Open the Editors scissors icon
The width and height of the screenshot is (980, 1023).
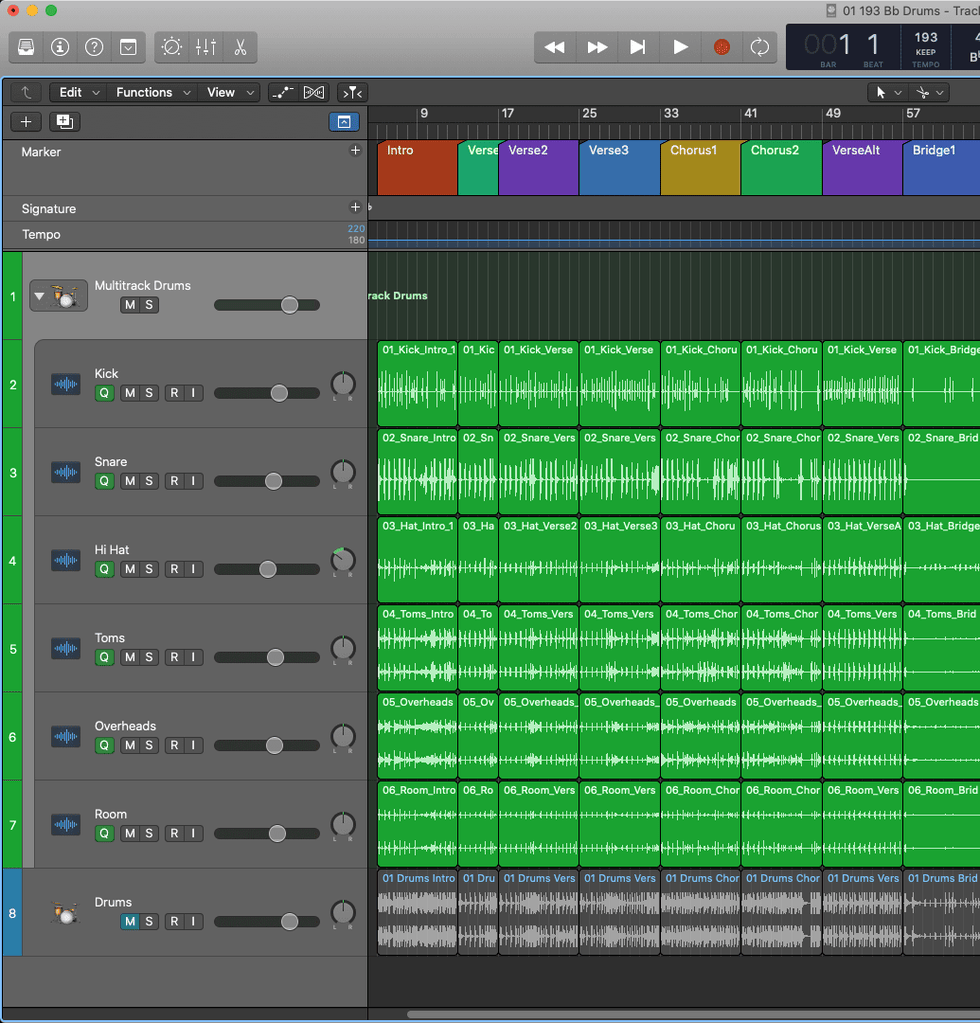[x=240, y=47]
